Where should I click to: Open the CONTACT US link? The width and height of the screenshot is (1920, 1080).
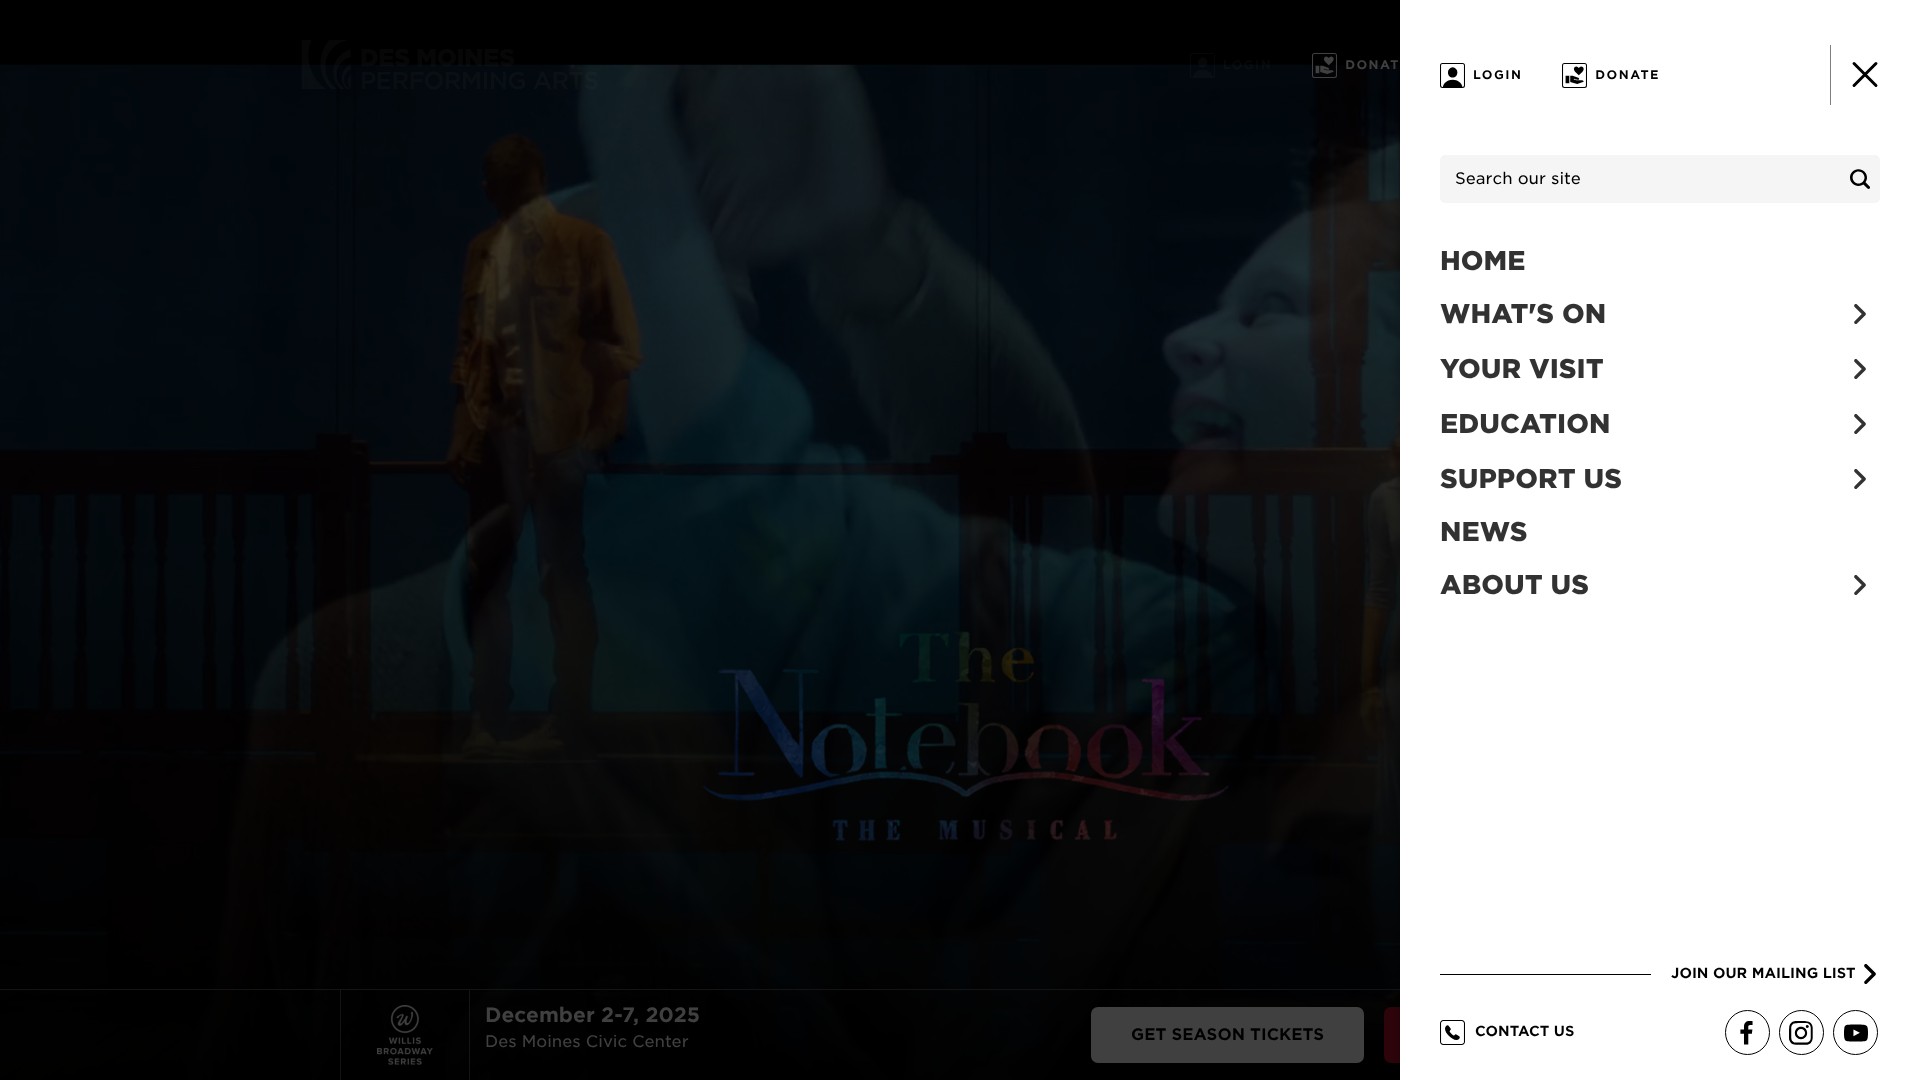pos(1524,1031)
